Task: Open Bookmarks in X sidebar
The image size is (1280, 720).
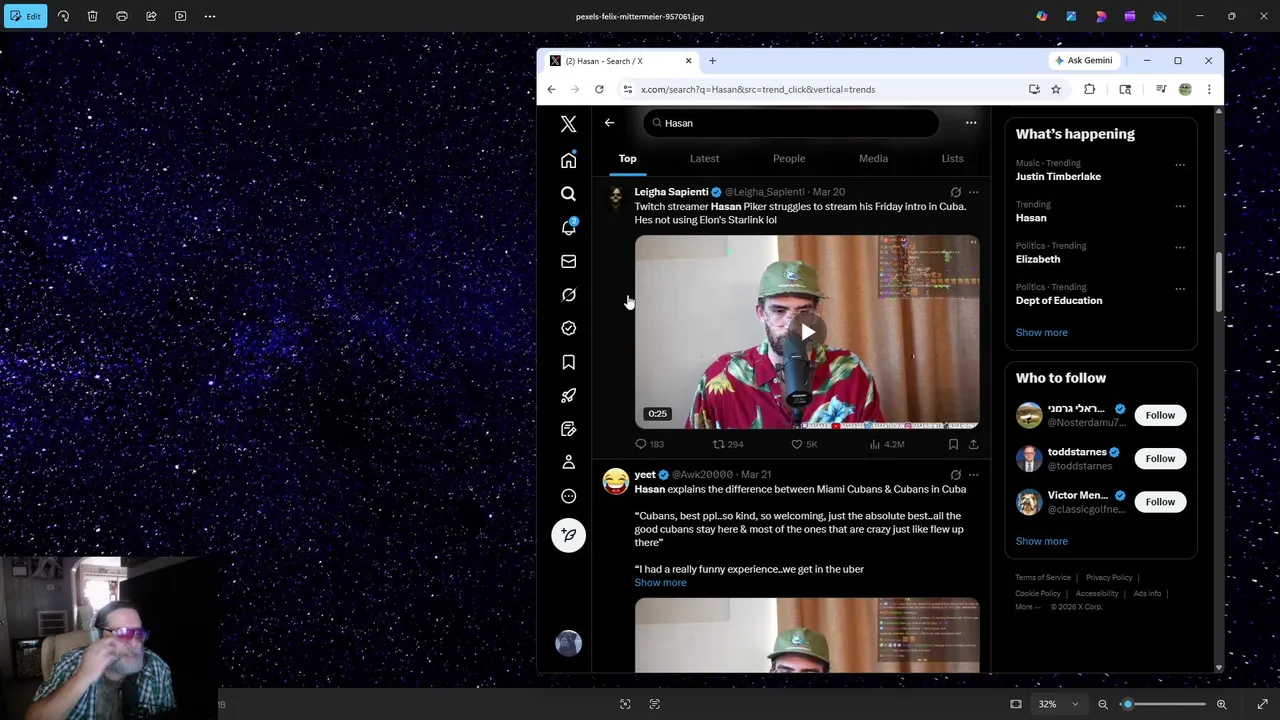Action: coord(568,362)
